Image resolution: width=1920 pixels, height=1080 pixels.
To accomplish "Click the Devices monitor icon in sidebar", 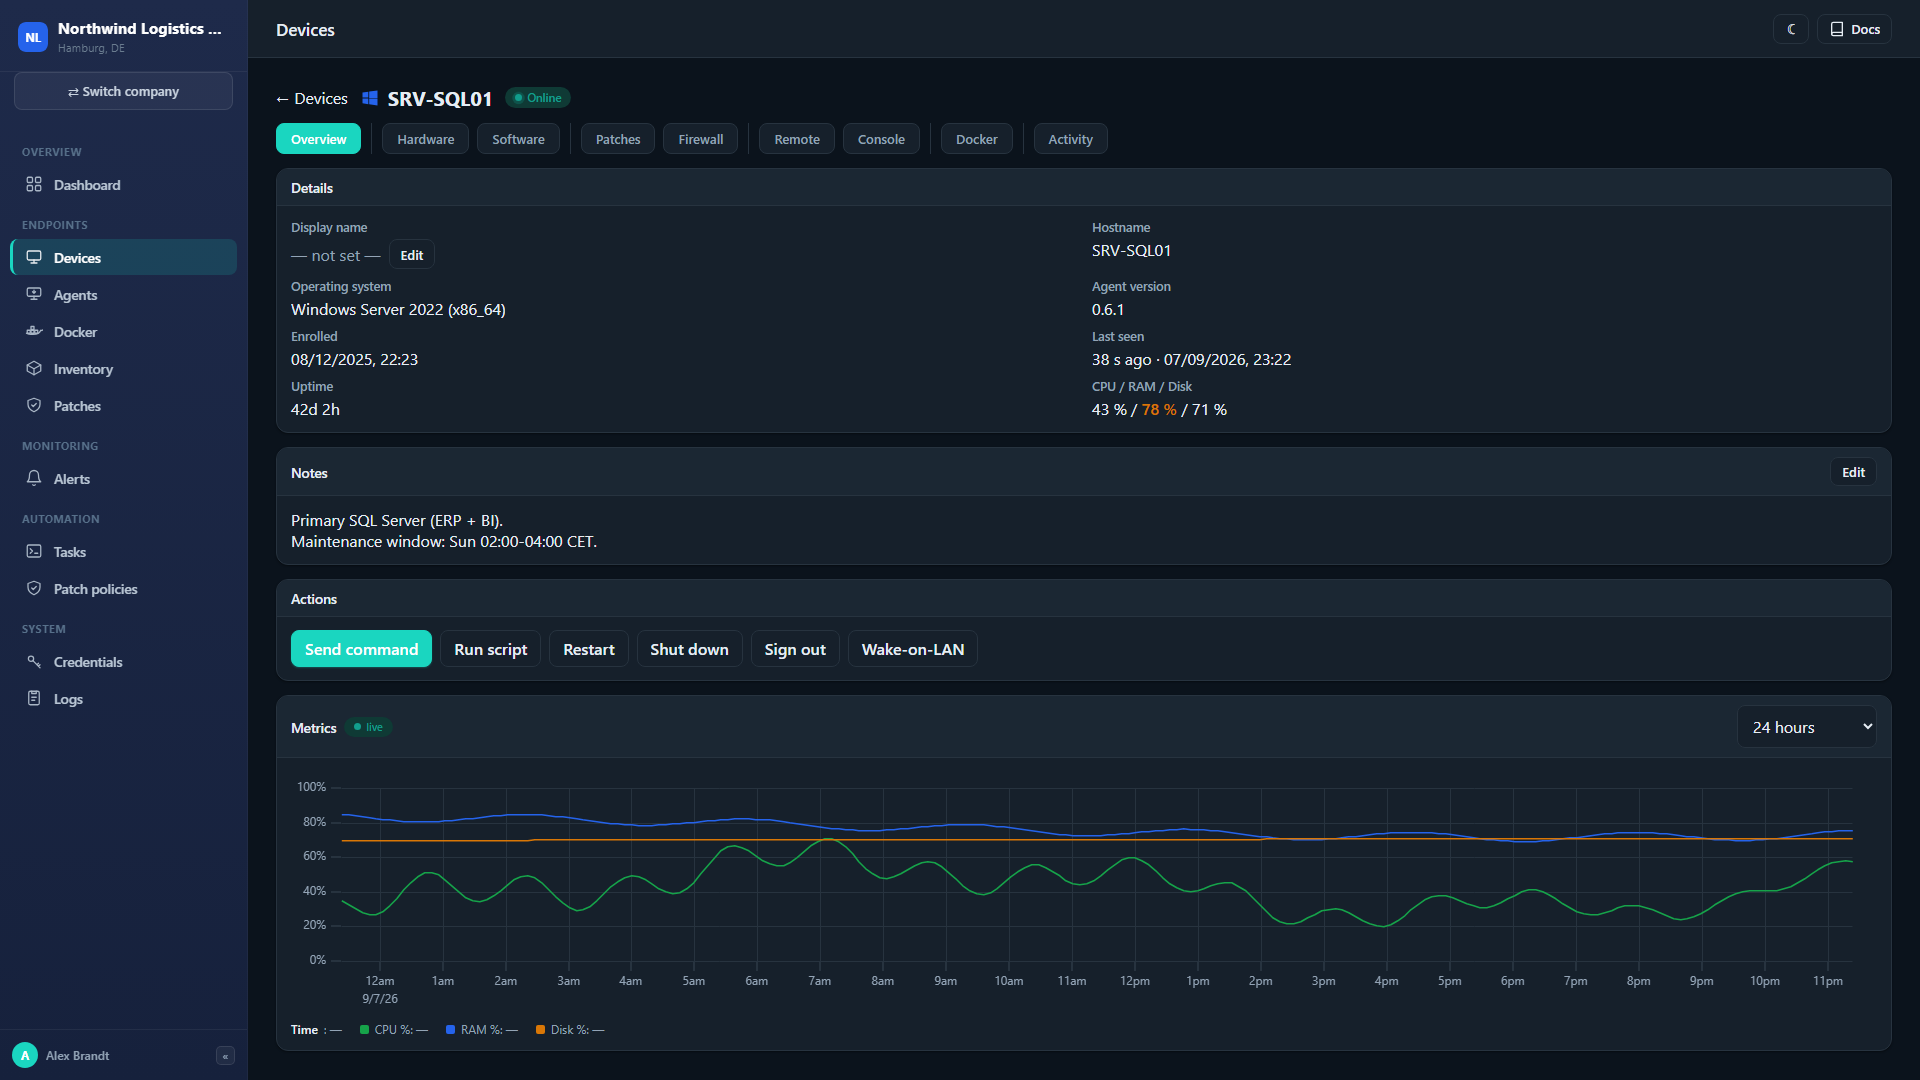I will [x=34, y=258].
